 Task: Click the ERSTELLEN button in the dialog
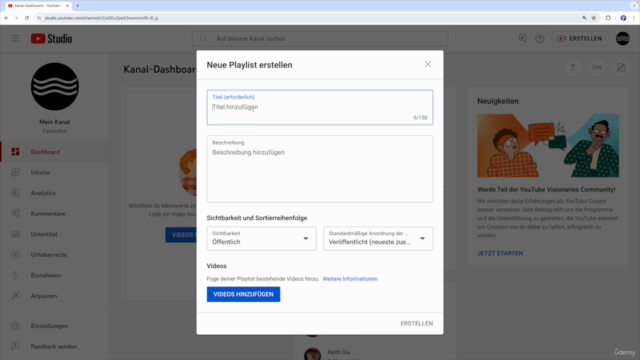[416, 323]
